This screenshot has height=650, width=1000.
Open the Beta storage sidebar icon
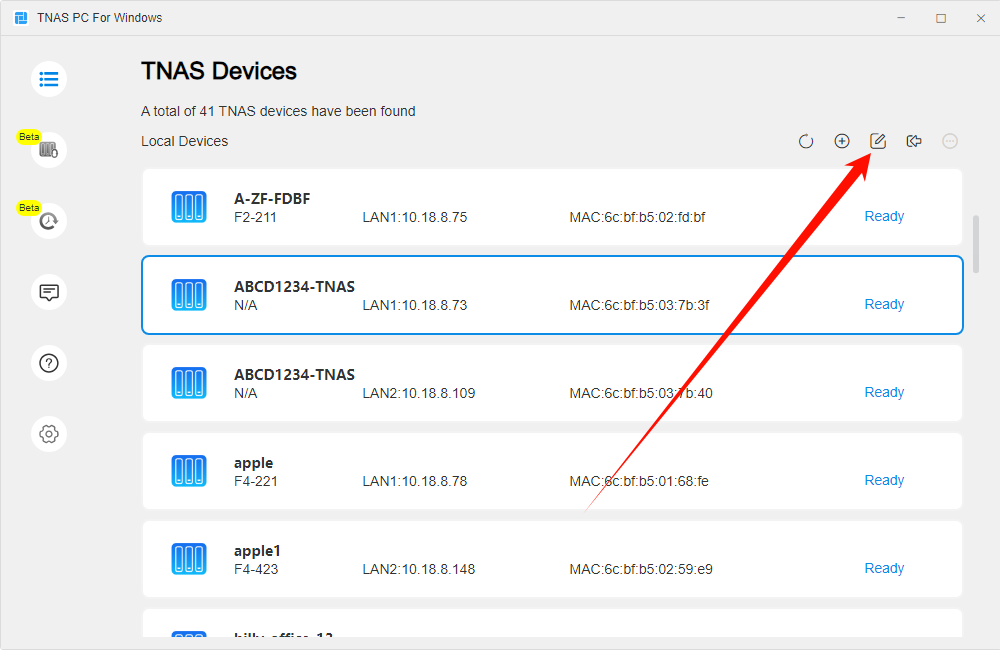(49, 150)
